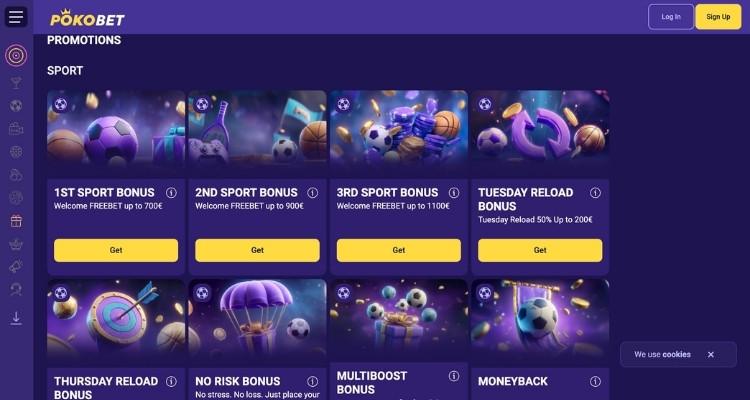Open the cocktail glass sidebar icon

[x=16, y=83]
